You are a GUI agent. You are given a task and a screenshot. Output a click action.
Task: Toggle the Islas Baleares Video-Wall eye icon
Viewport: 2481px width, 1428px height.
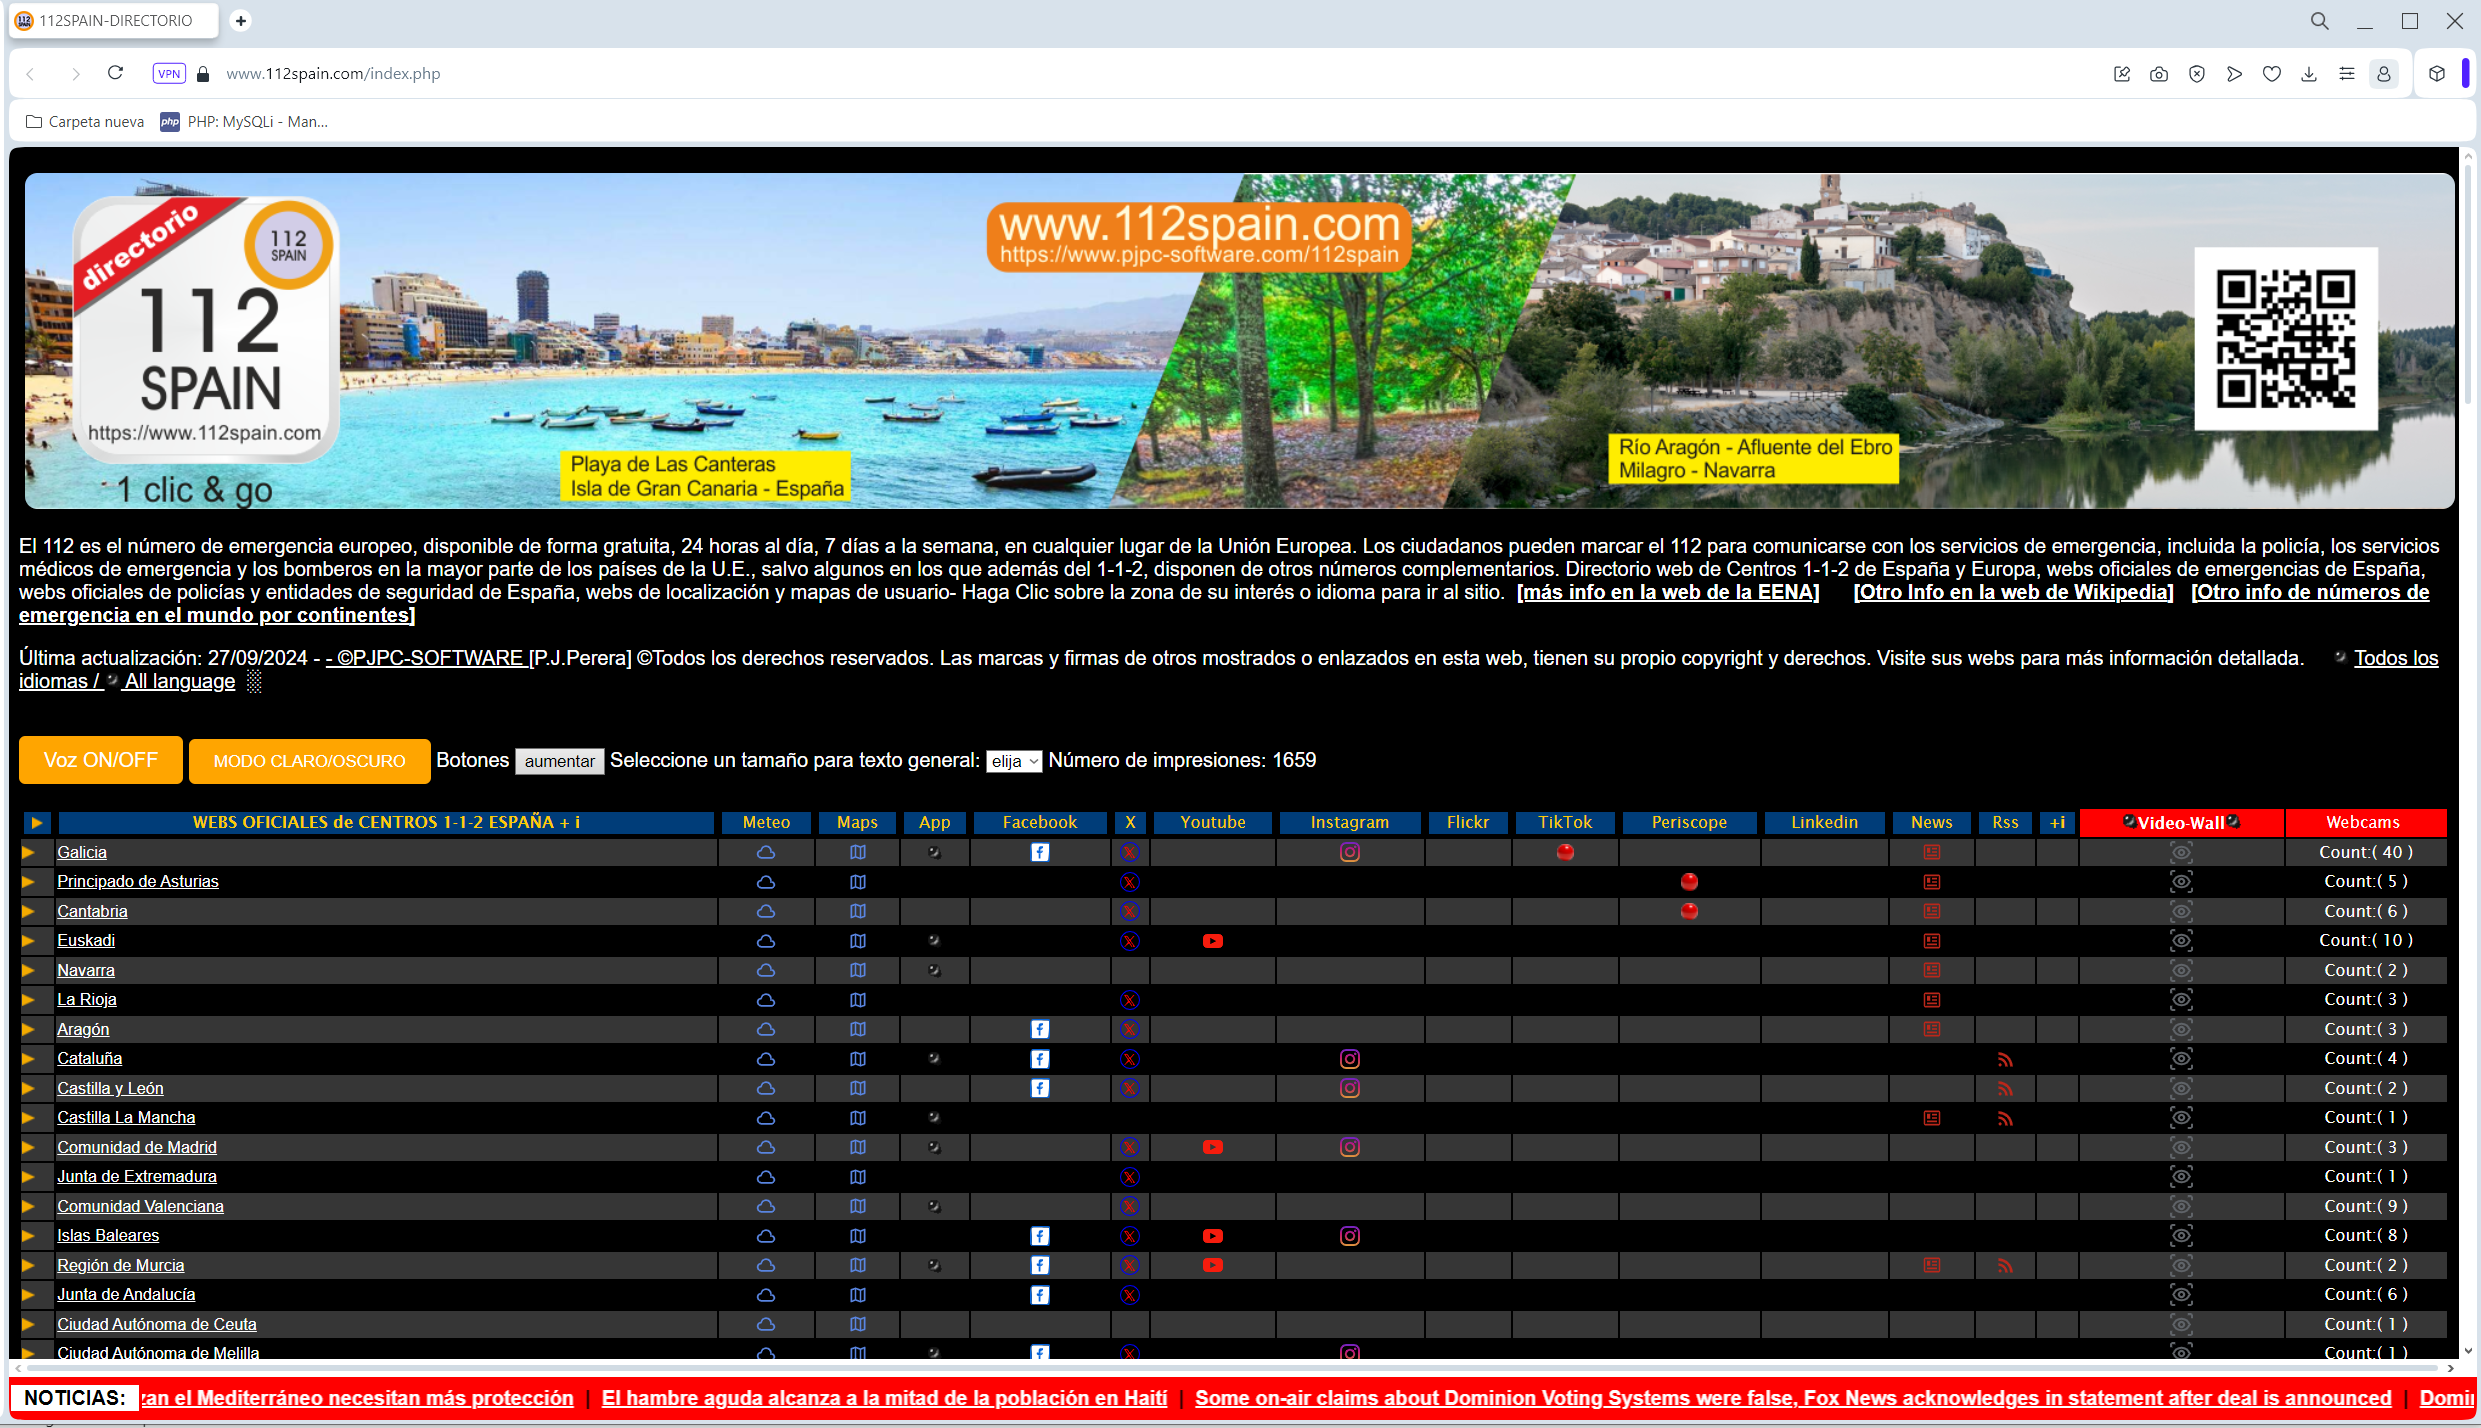click(x=2181, y=1235)
